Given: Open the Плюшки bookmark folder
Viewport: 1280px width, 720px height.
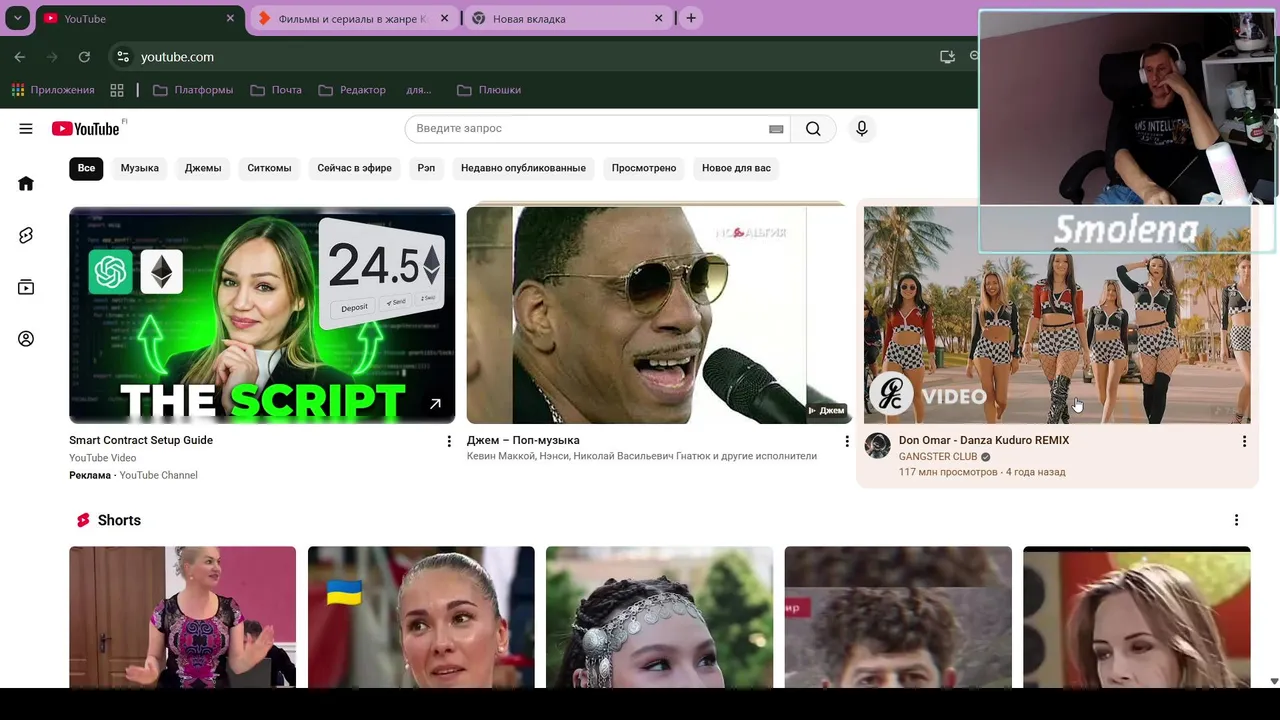Looking at the screenshot, I should coord(489,90).
